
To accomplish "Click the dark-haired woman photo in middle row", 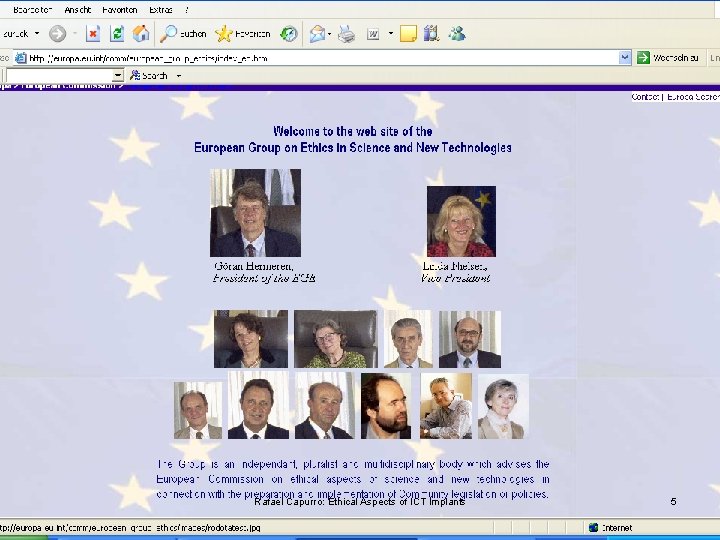I will coord(251,339).
